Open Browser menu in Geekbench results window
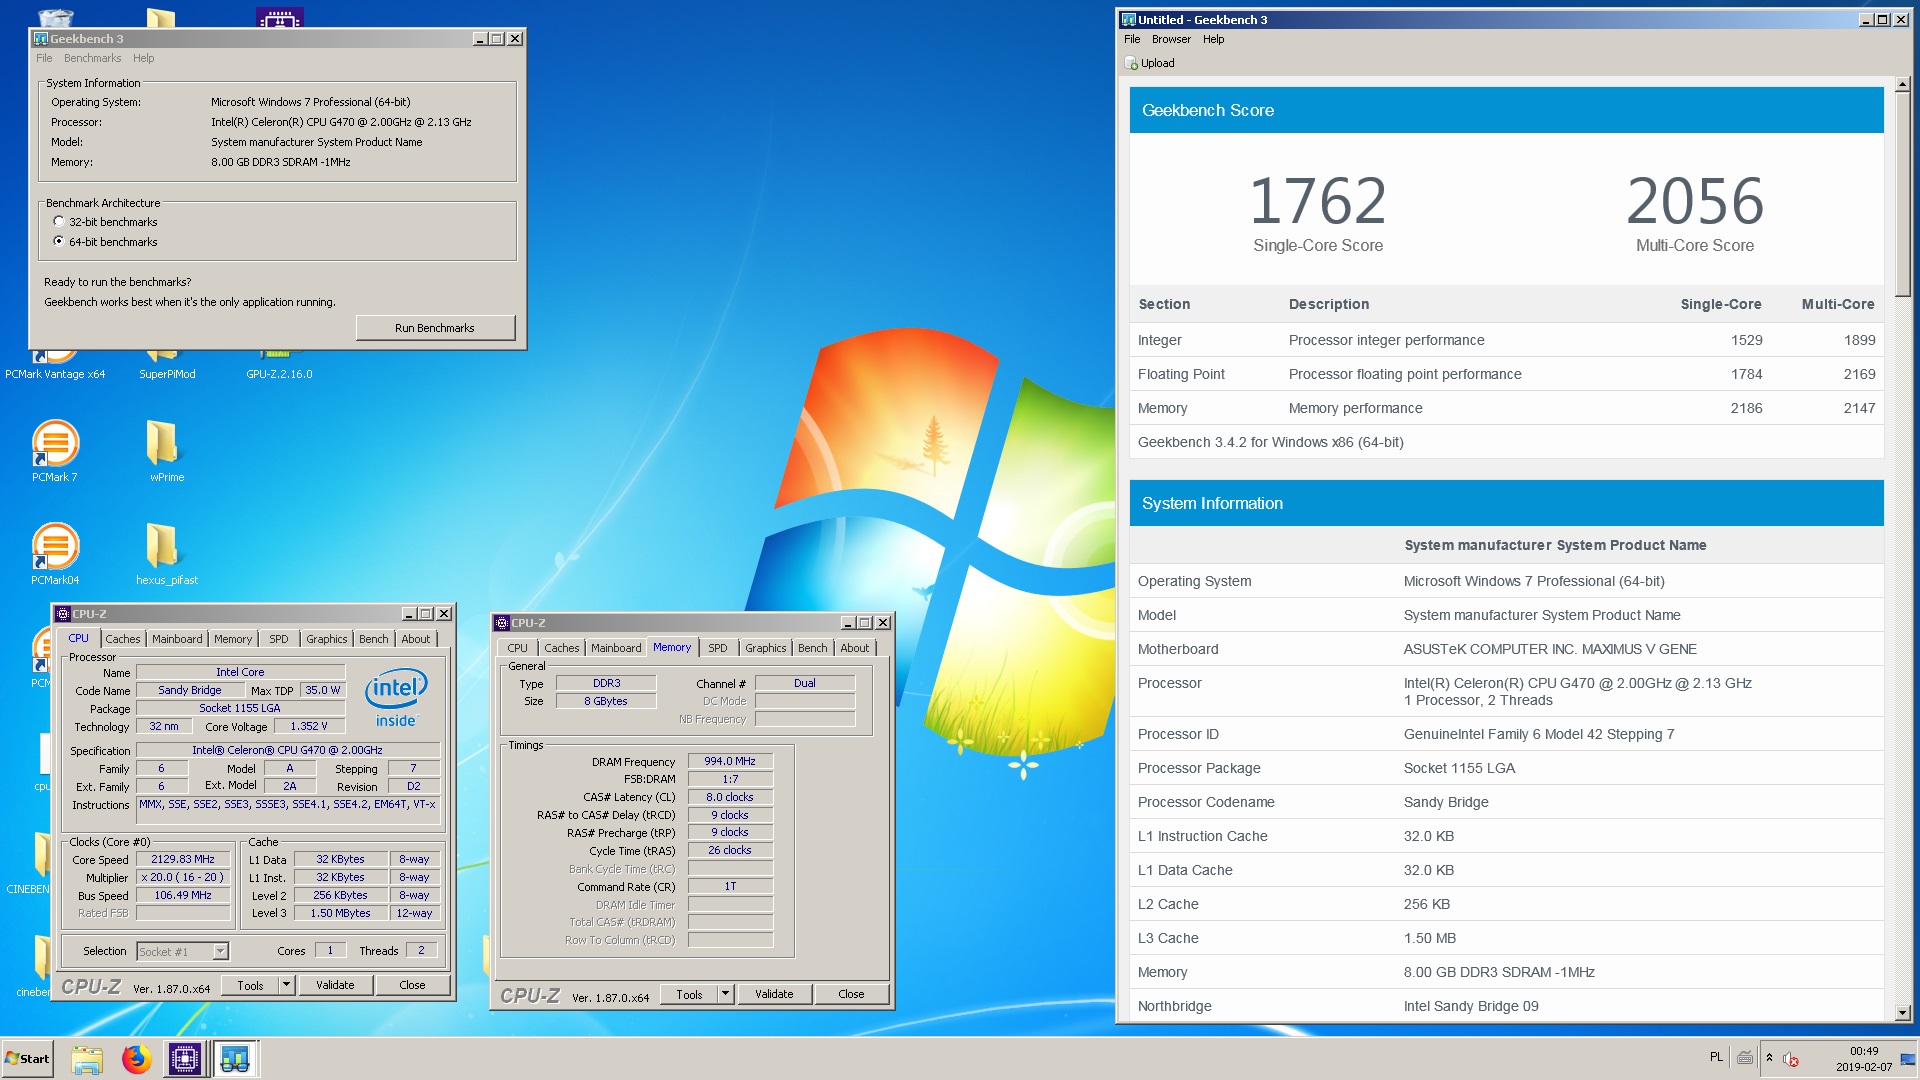The width and height of the screenshot is (1920, 1080). pyautogui.click(x=1171, y=39)
